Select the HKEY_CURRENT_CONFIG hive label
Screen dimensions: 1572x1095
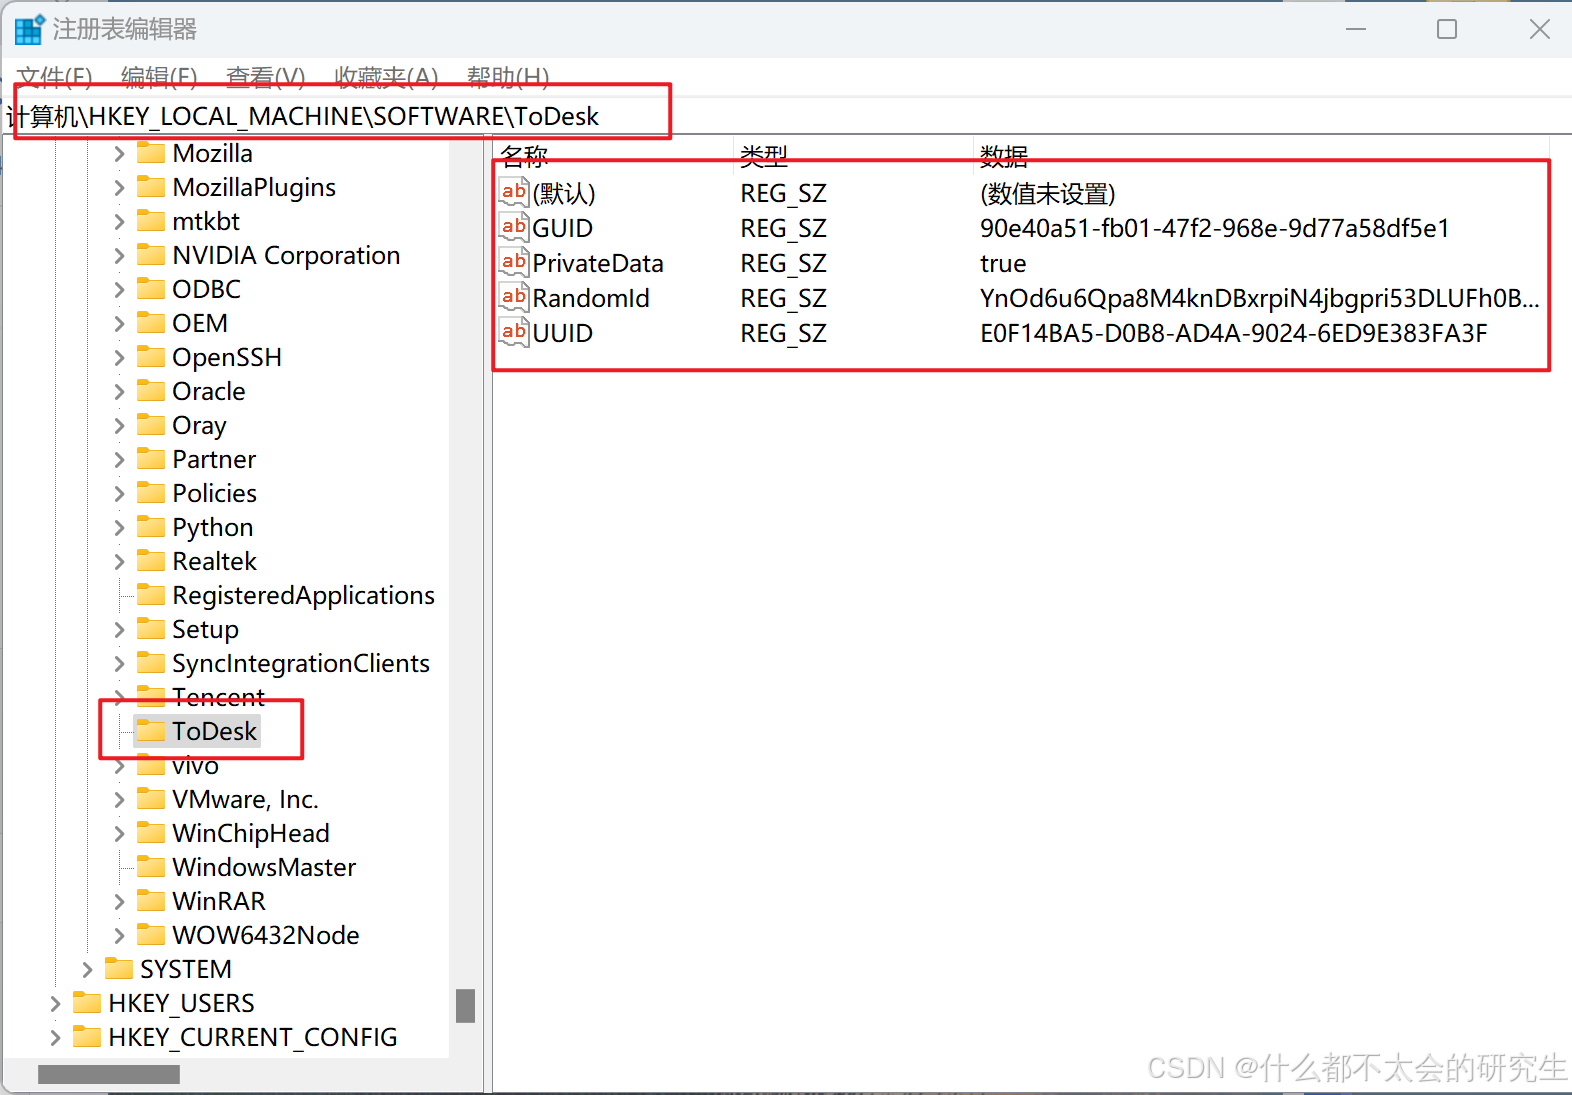coord(253,1037)
